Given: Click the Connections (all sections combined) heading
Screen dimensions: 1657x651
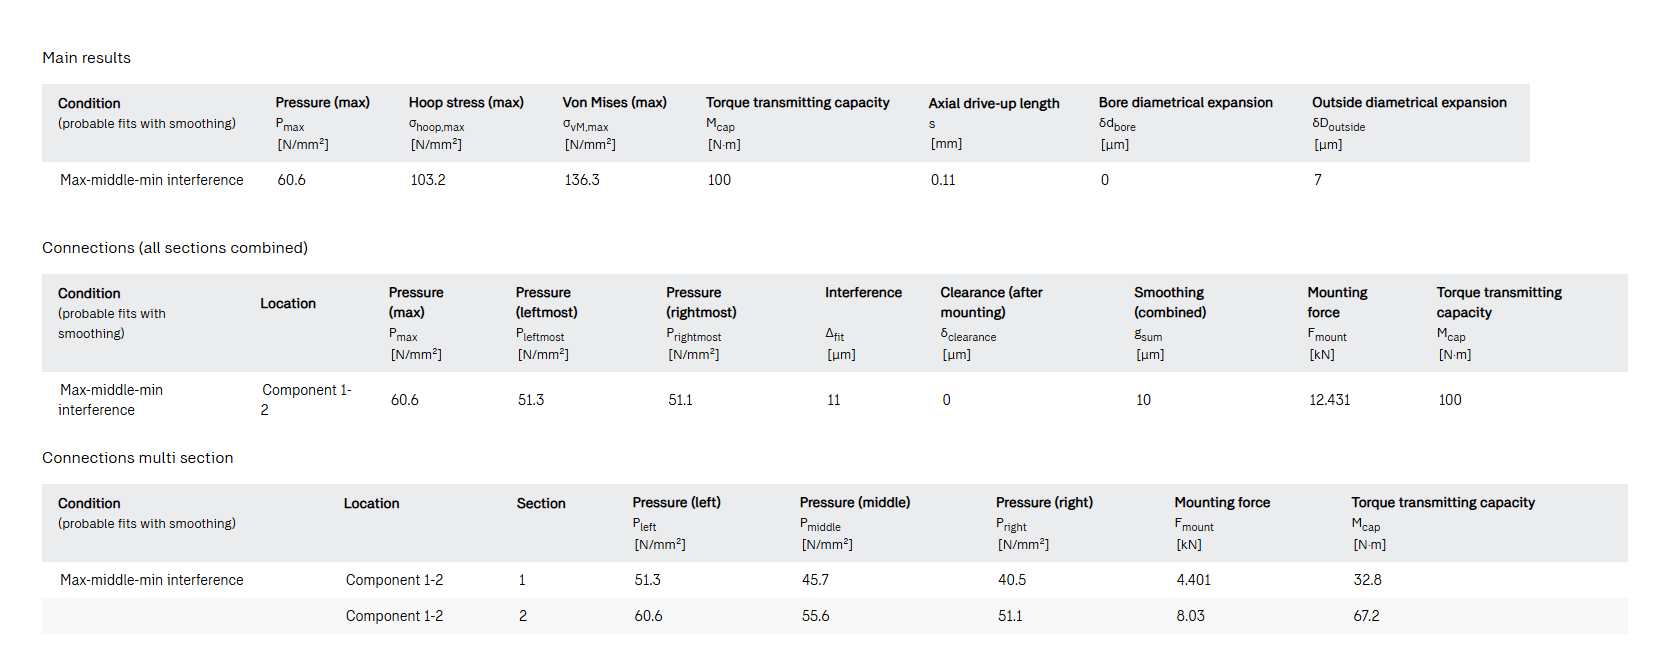Looking at the screenshot, I should [x=175, y=248].
